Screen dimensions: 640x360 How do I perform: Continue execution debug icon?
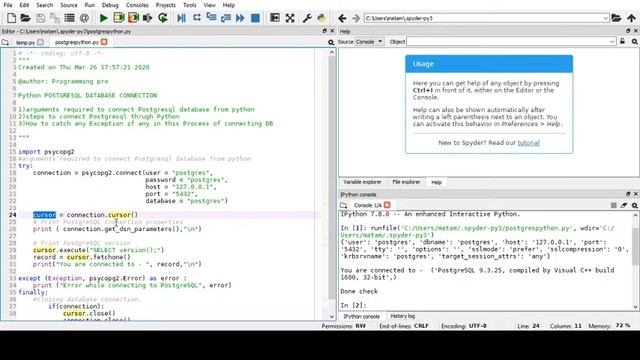coord(240,18)
